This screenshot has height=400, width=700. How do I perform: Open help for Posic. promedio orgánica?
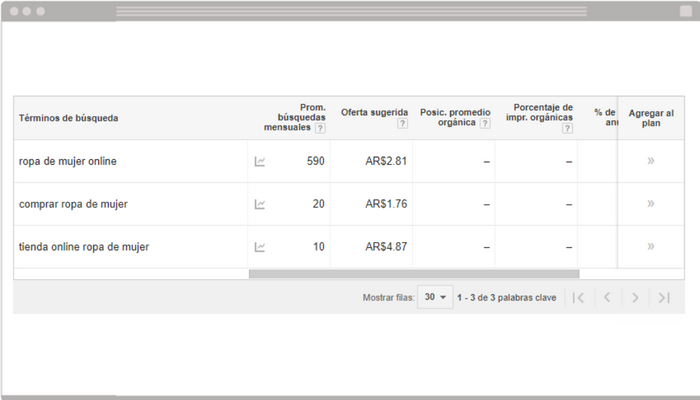point(485,123)
